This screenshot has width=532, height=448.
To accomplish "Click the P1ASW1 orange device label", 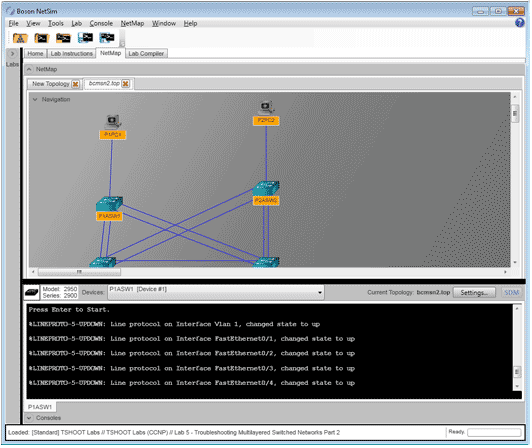I will click(109, 216).
